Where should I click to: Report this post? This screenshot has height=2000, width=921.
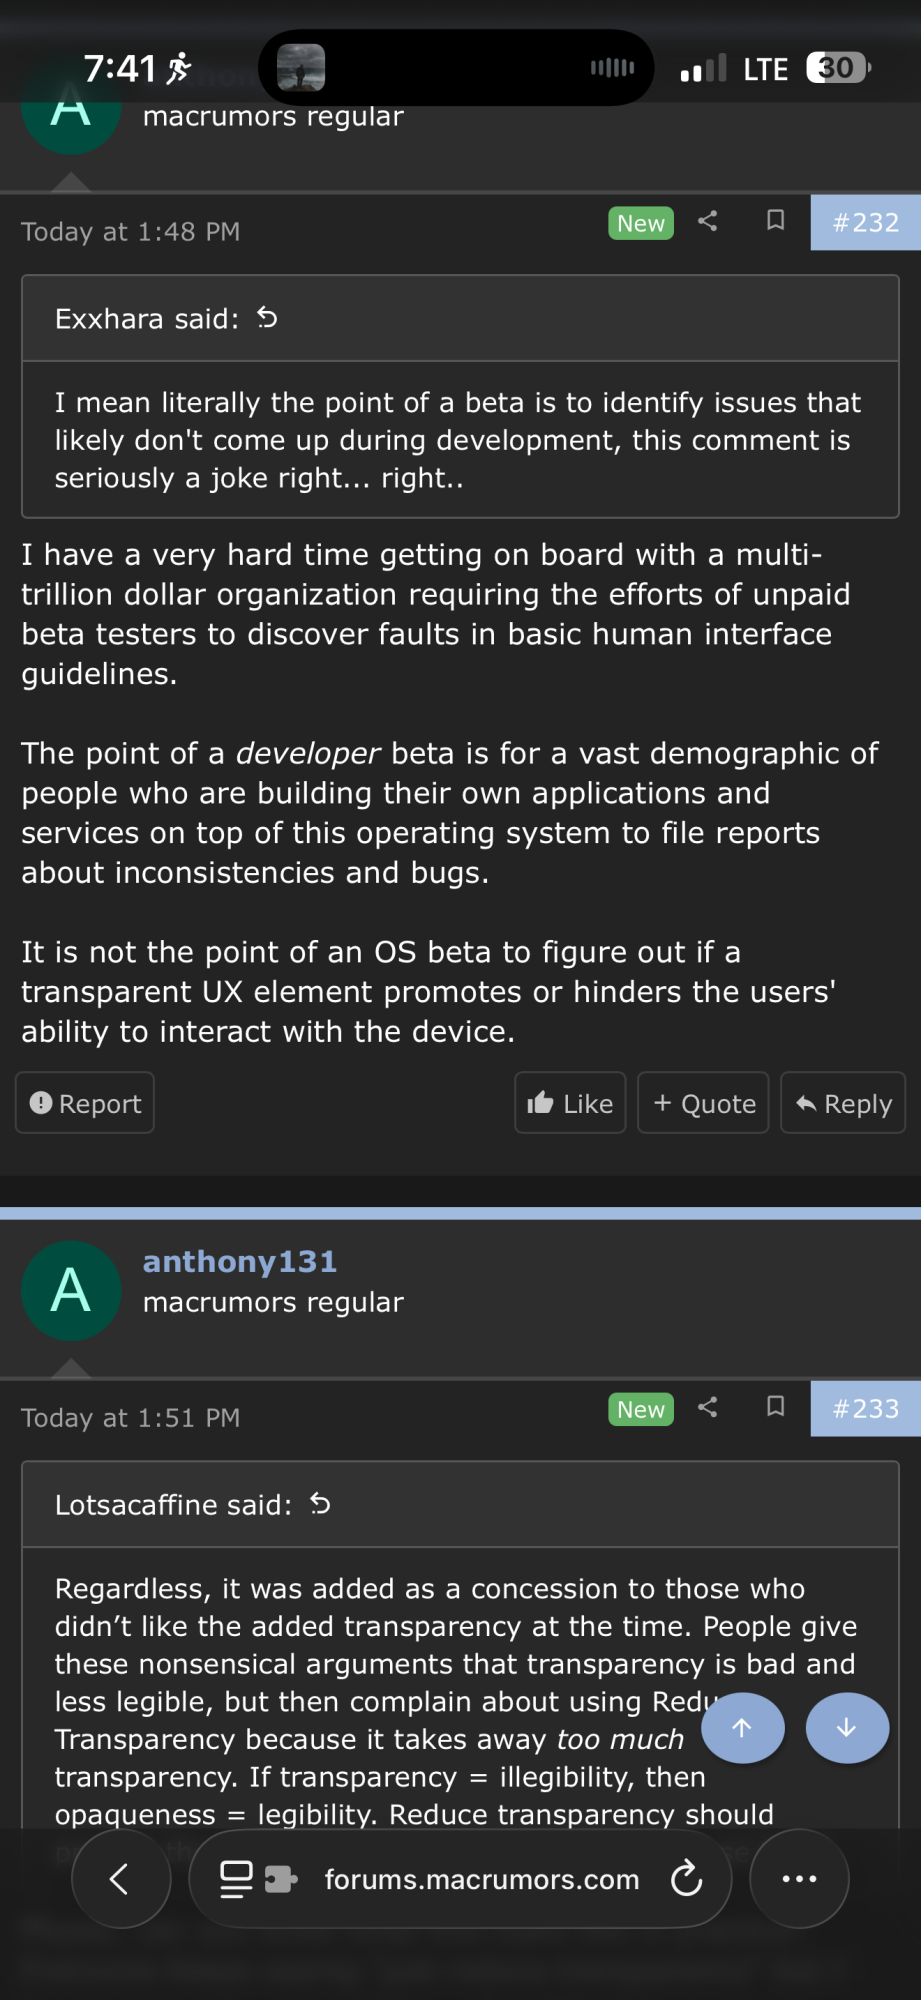(x=85, y=1103)
